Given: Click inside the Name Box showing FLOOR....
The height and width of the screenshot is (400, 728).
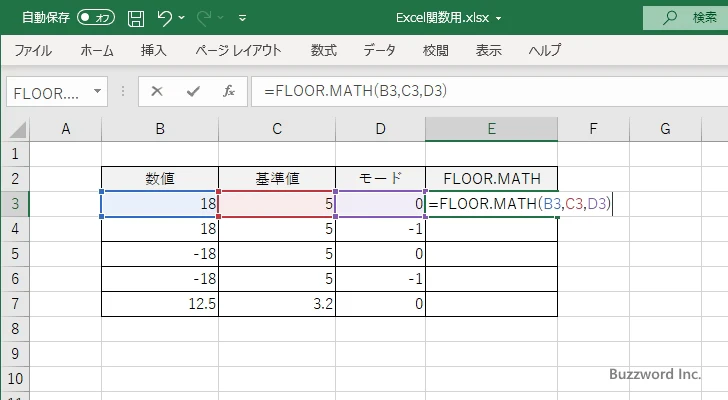Looking at the screenshot, I should (x=48, y=92).
